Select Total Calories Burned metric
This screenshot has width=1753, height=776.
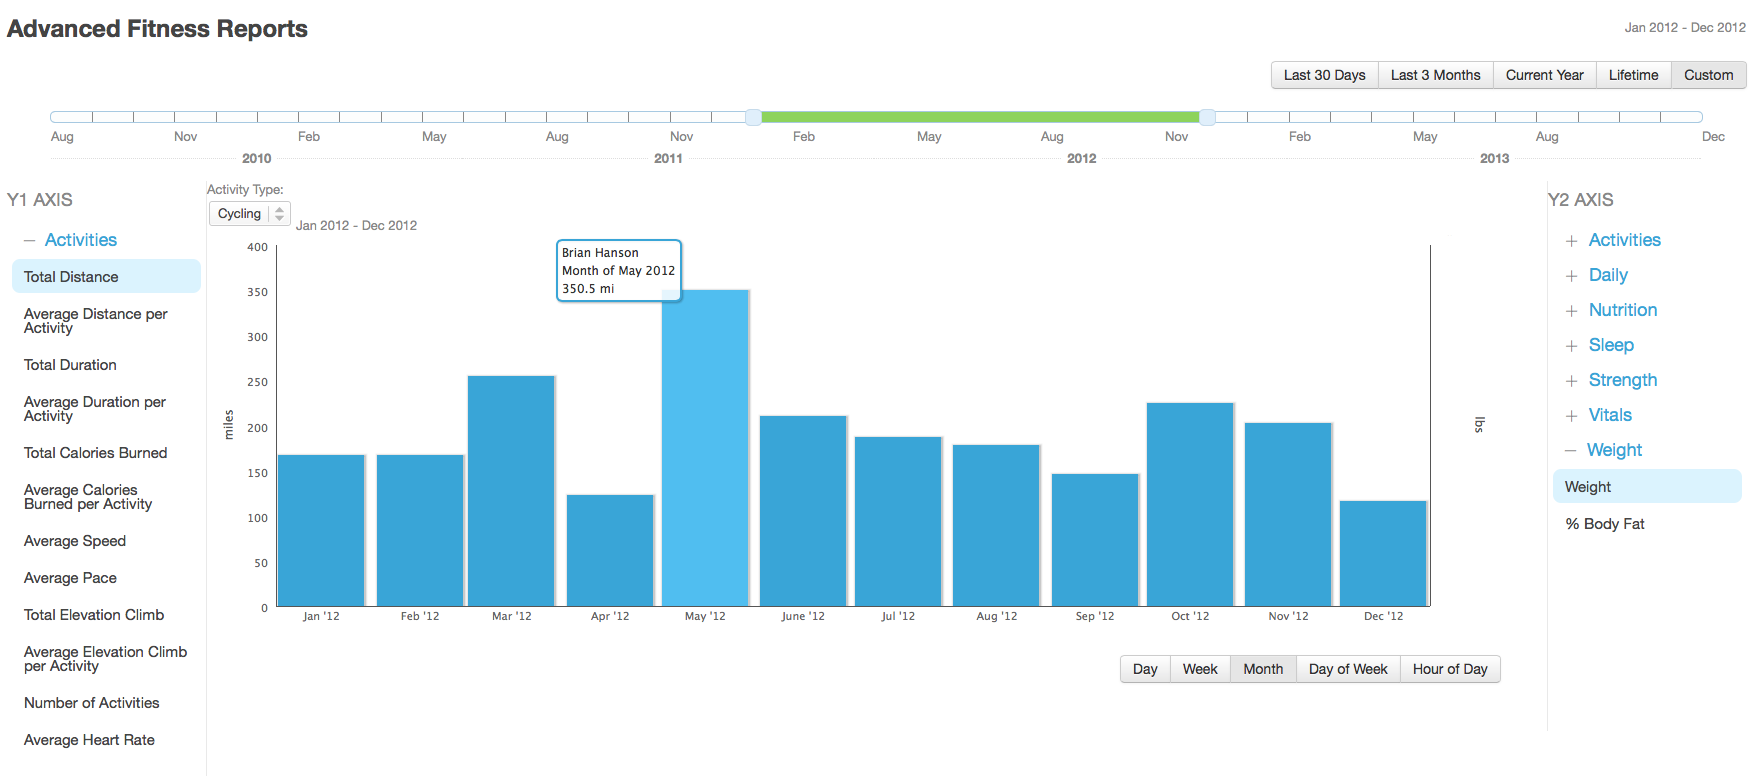(x=96, y=453)
